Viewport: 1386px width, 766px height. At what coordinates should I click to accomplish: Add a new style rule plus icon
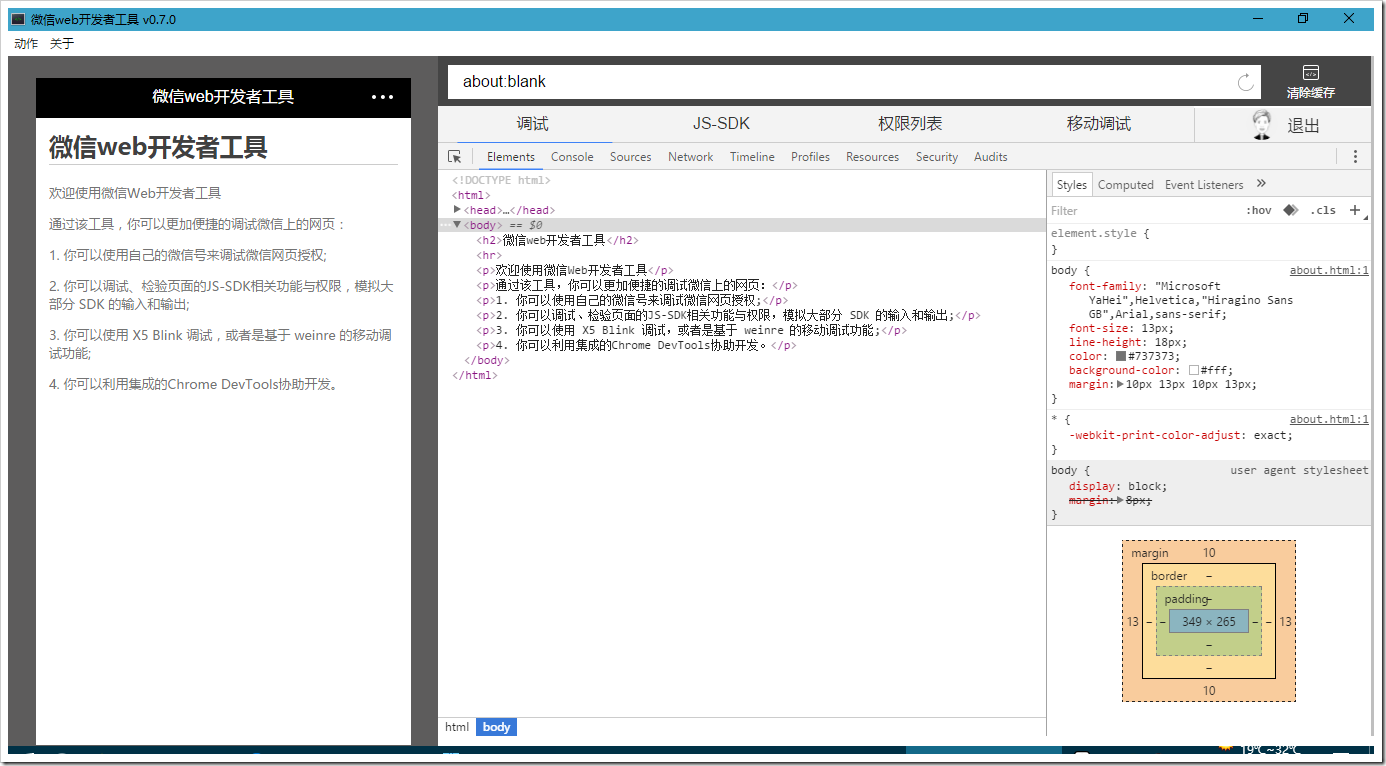pos(1355,210)
